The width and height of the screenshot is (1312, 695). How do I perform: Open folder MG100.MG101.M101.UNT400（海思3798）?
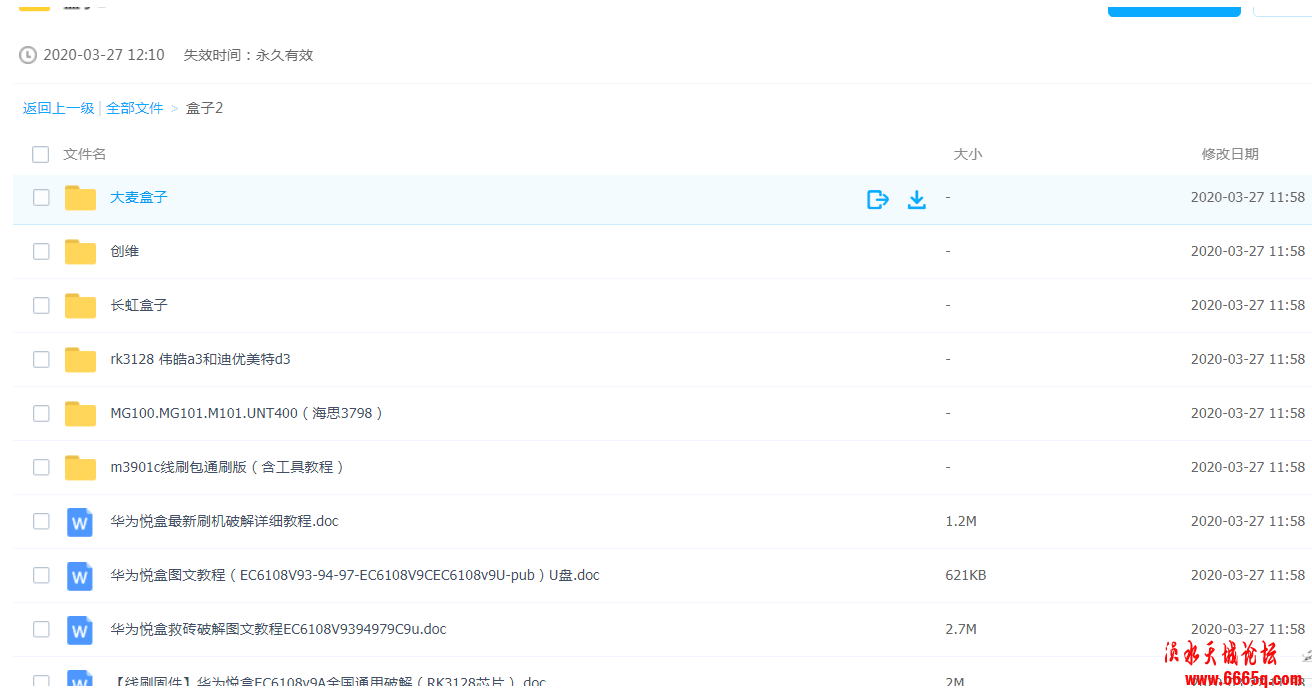[247, 413]
